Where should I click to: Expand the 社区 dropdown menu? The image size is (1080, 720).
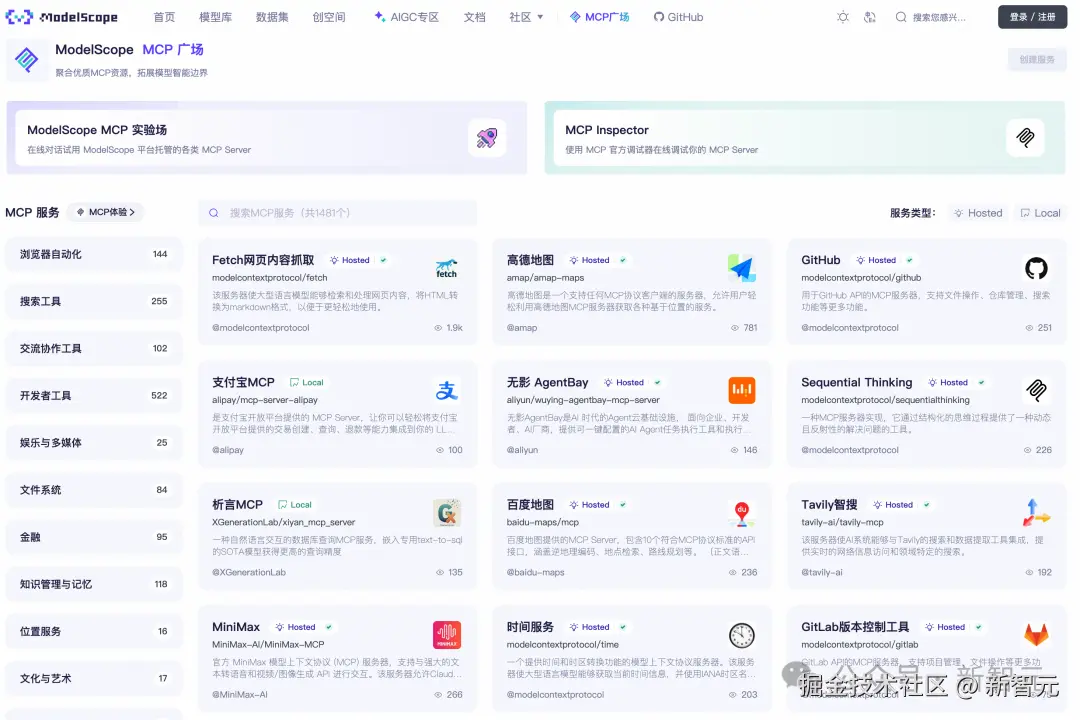[526, 17]
